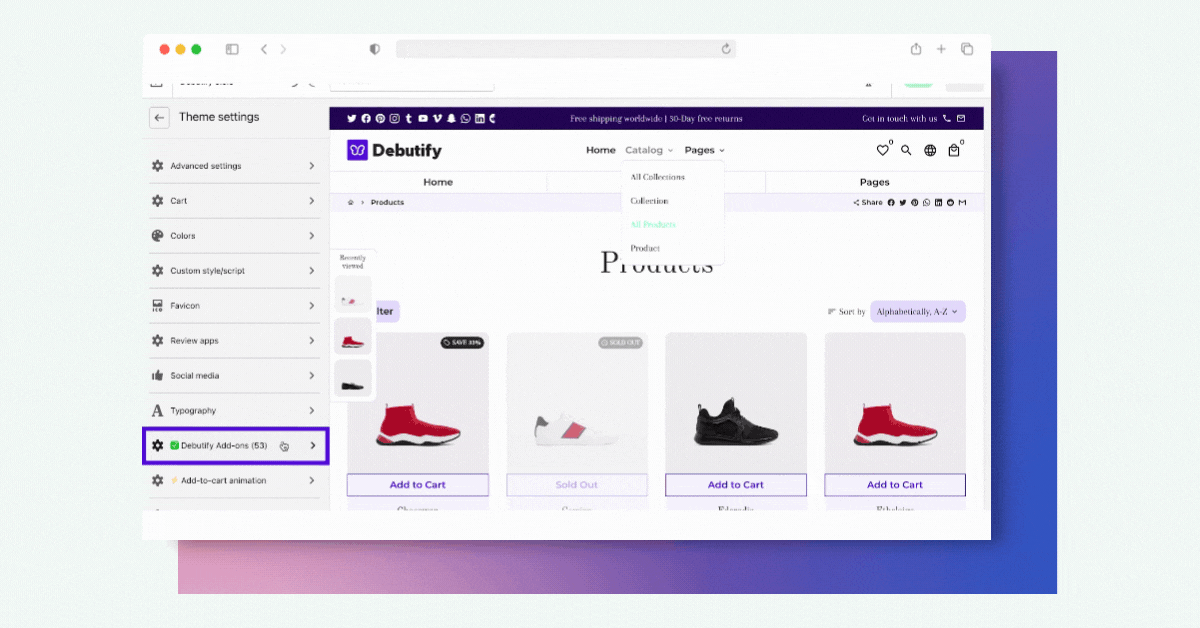The height and width of the screenshot is (628, 1200).
Task: Expand the Typography settings row
Action: click(x=236, y=411)
